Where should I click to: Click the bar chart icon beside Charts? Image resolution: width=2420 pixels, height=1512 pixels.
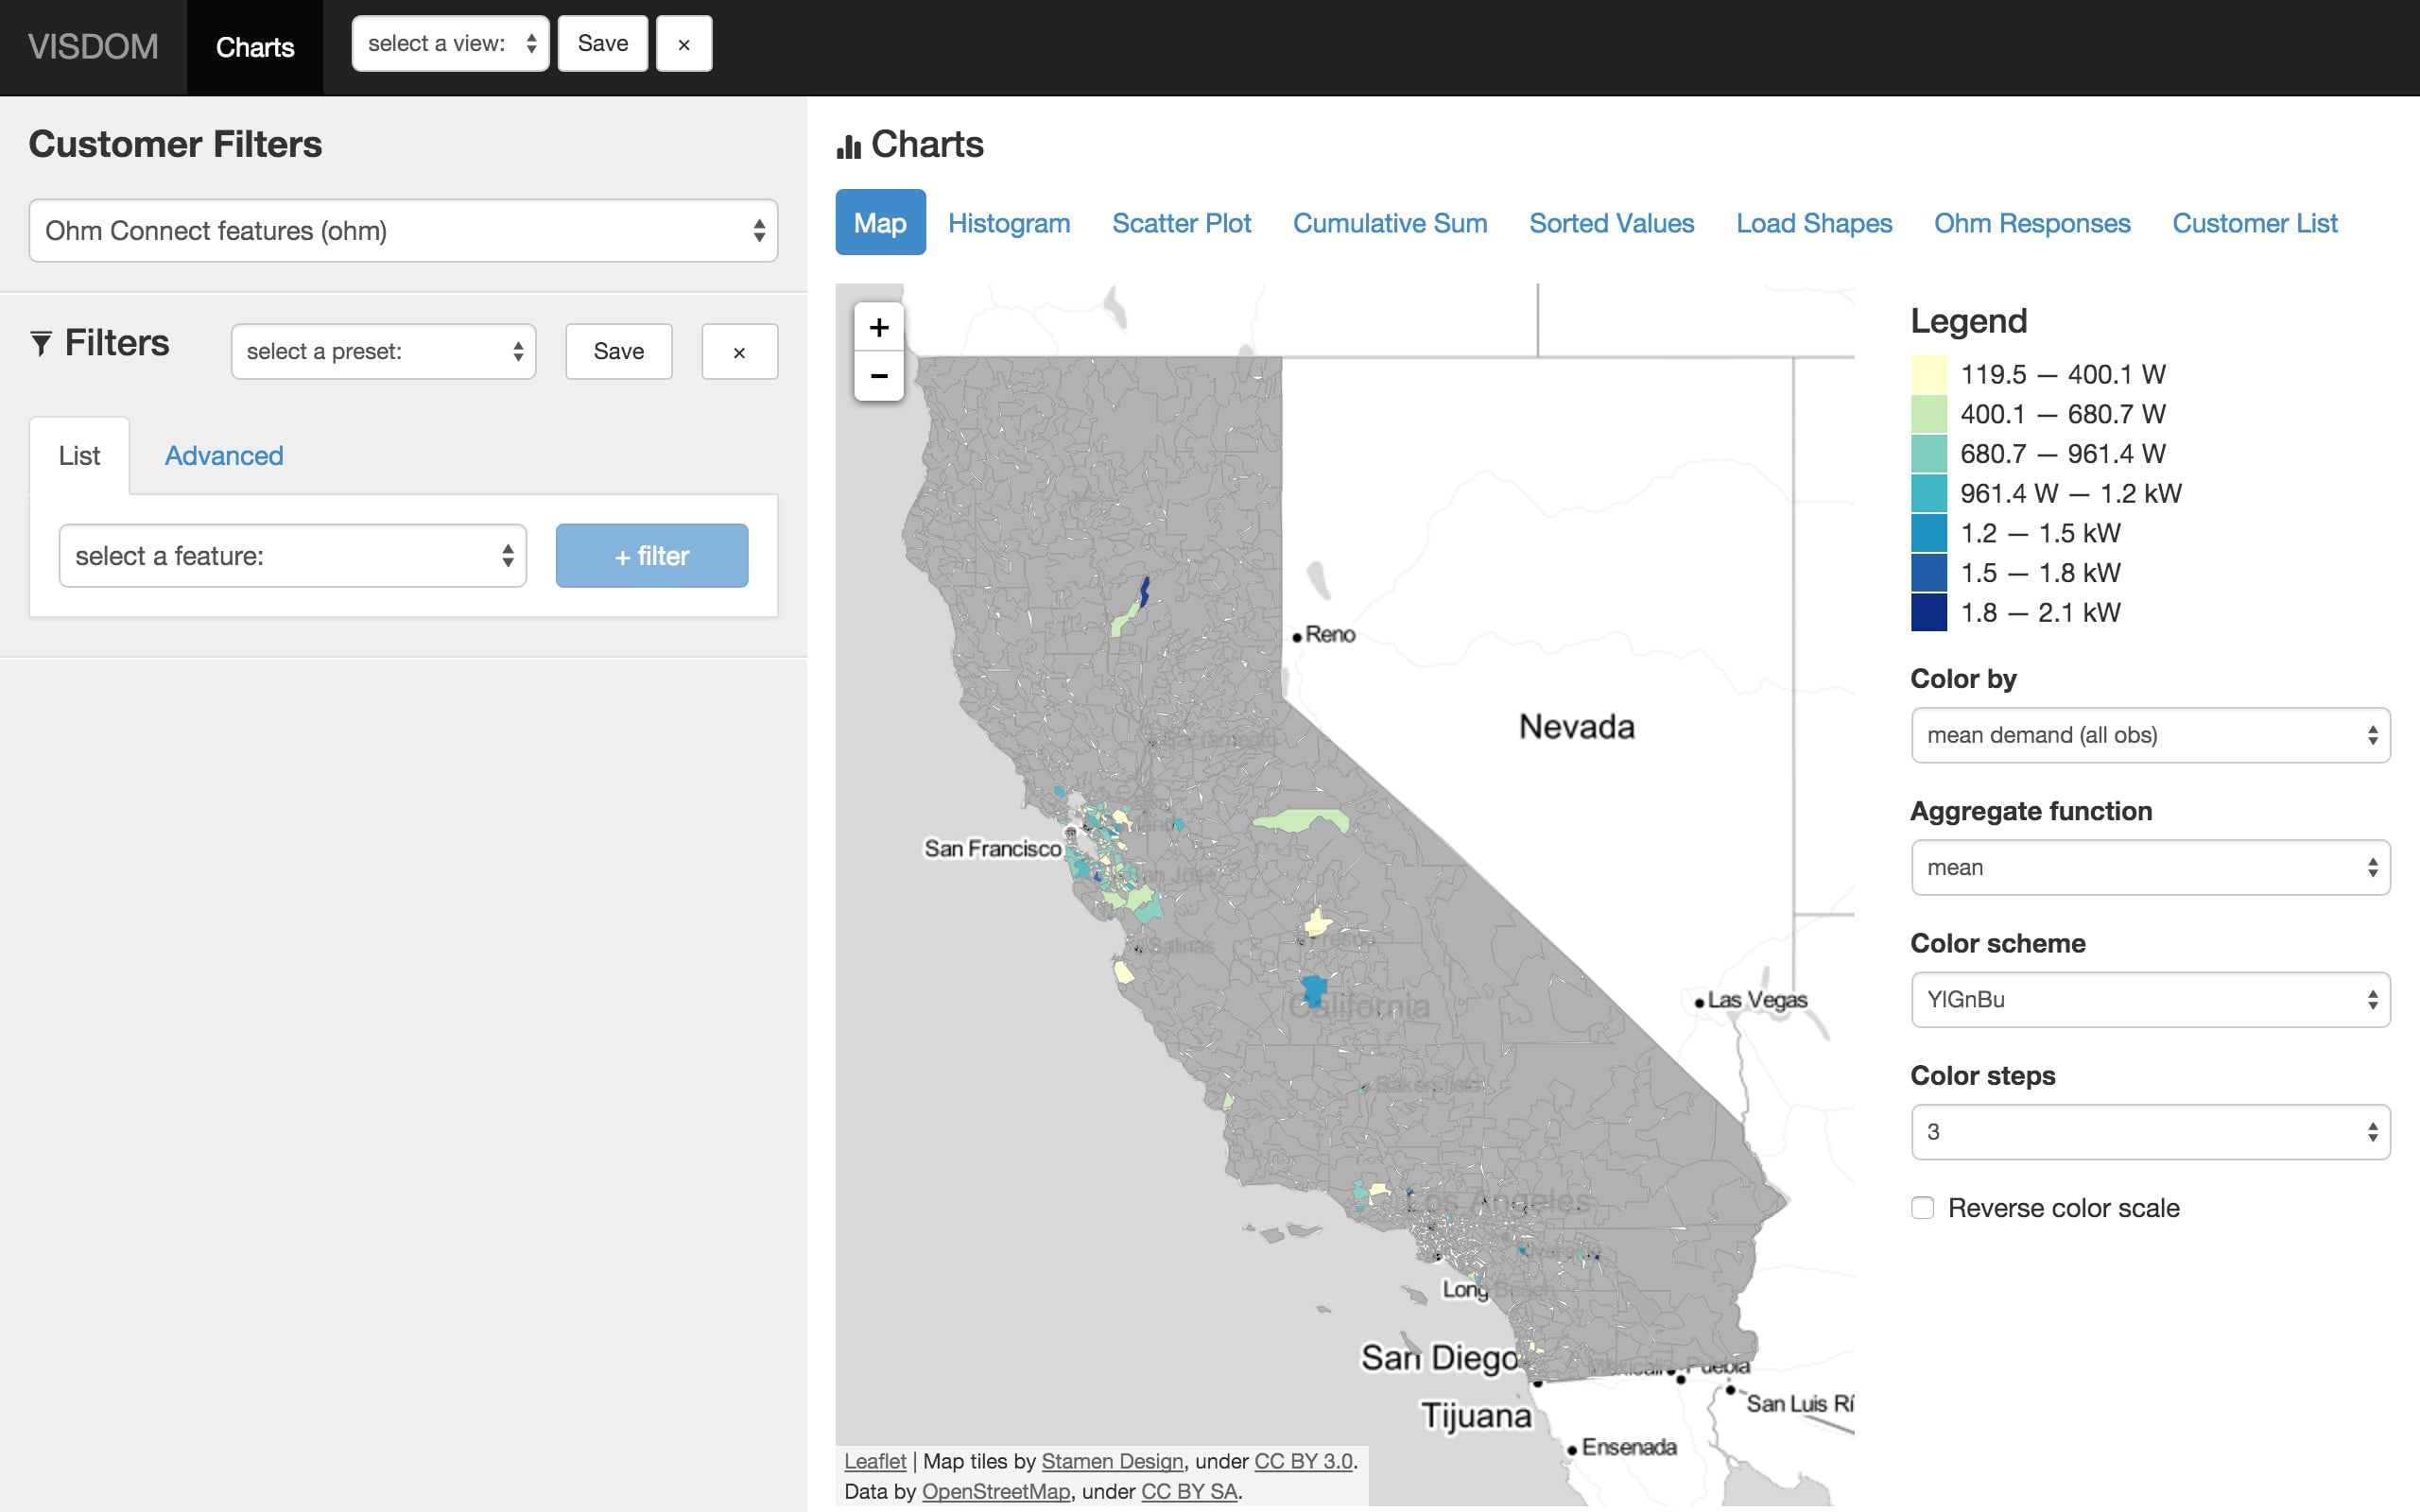[x=848, y=147]
